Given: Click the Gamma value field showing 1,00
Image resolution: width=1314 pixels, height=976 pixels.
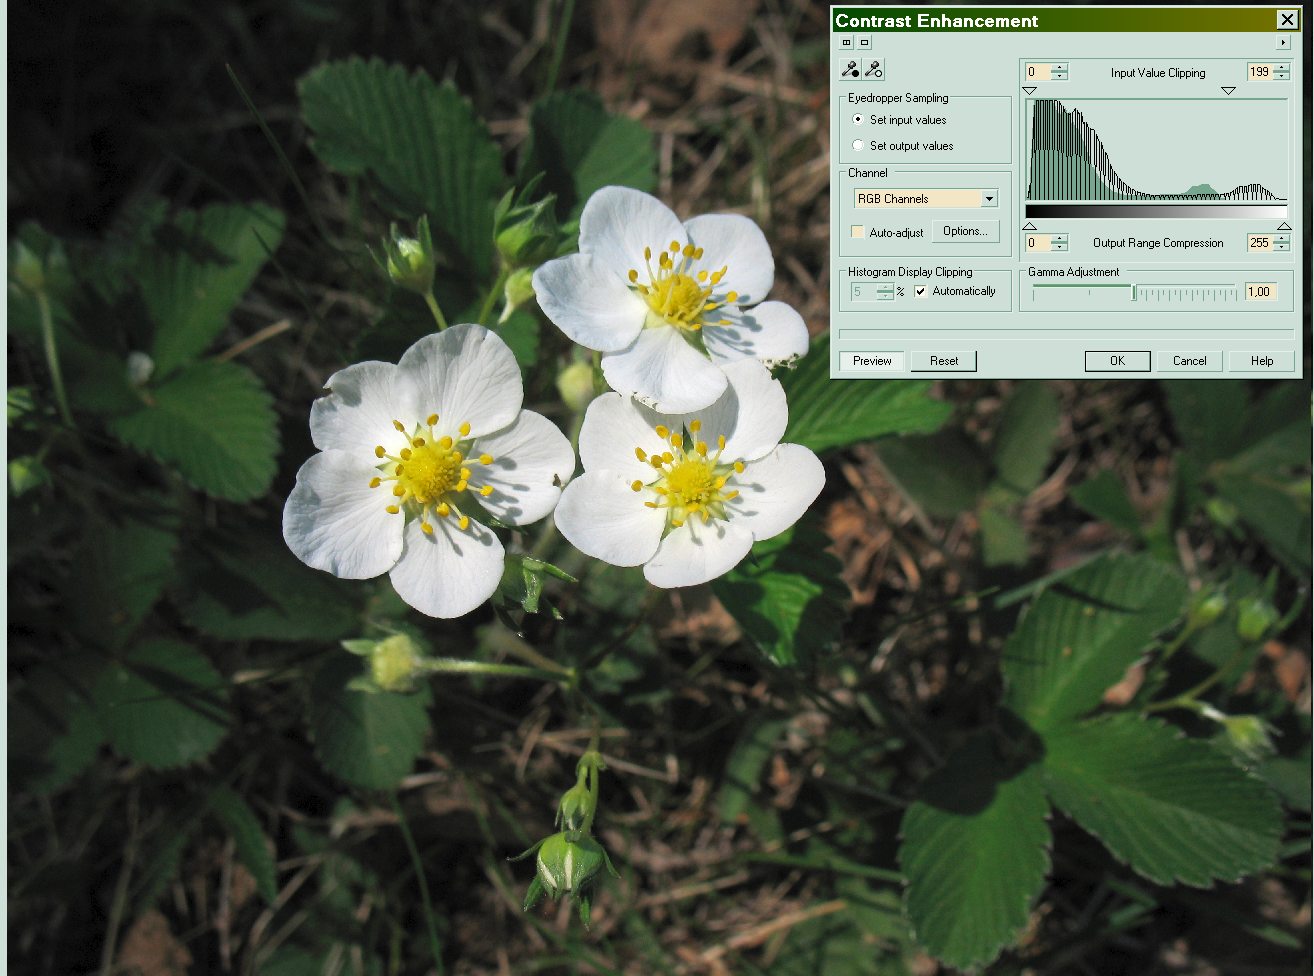Looking at the screenshot, I should [x=1260, y=292].
